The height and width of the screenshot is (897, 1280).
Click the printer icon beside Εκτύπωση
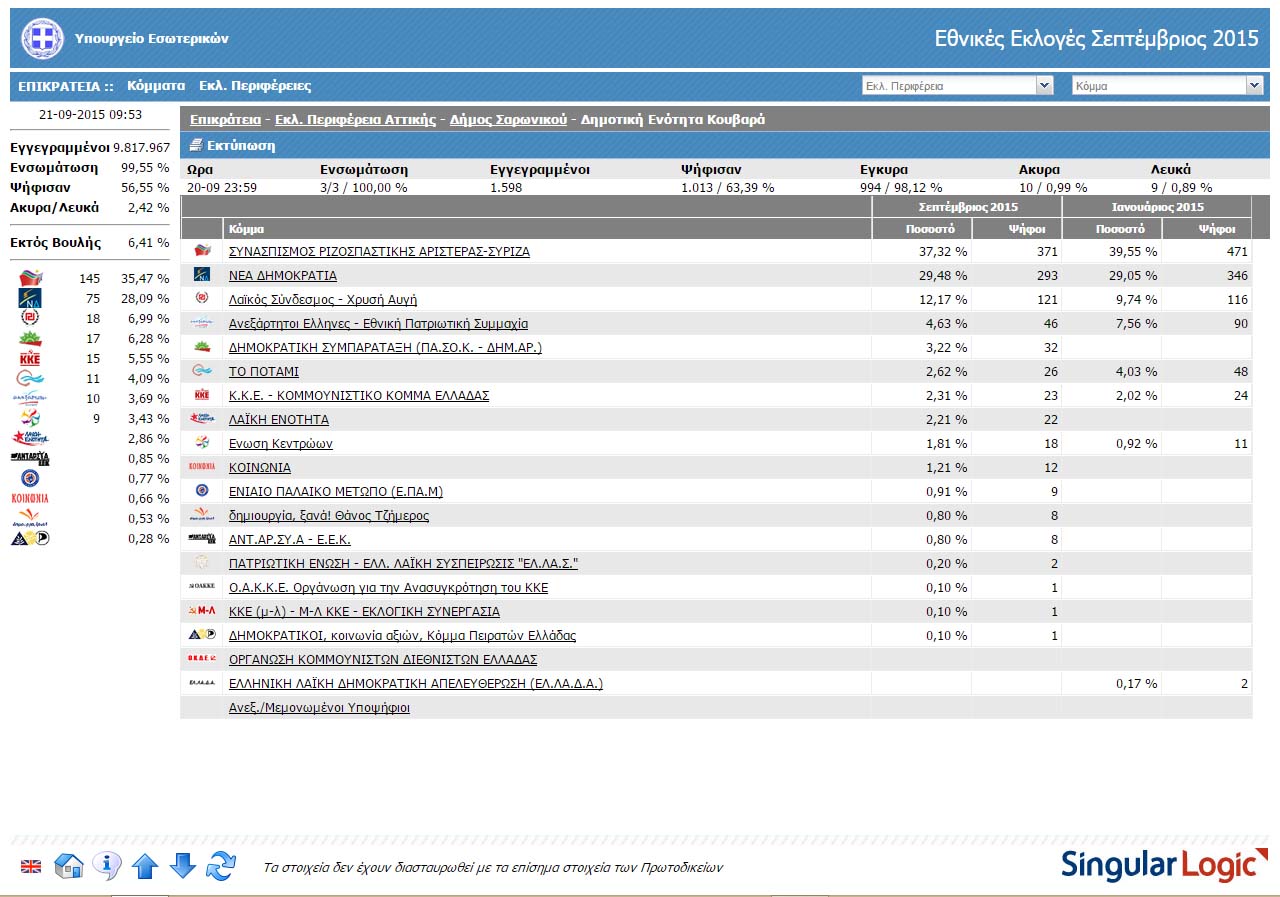[196, 145]
